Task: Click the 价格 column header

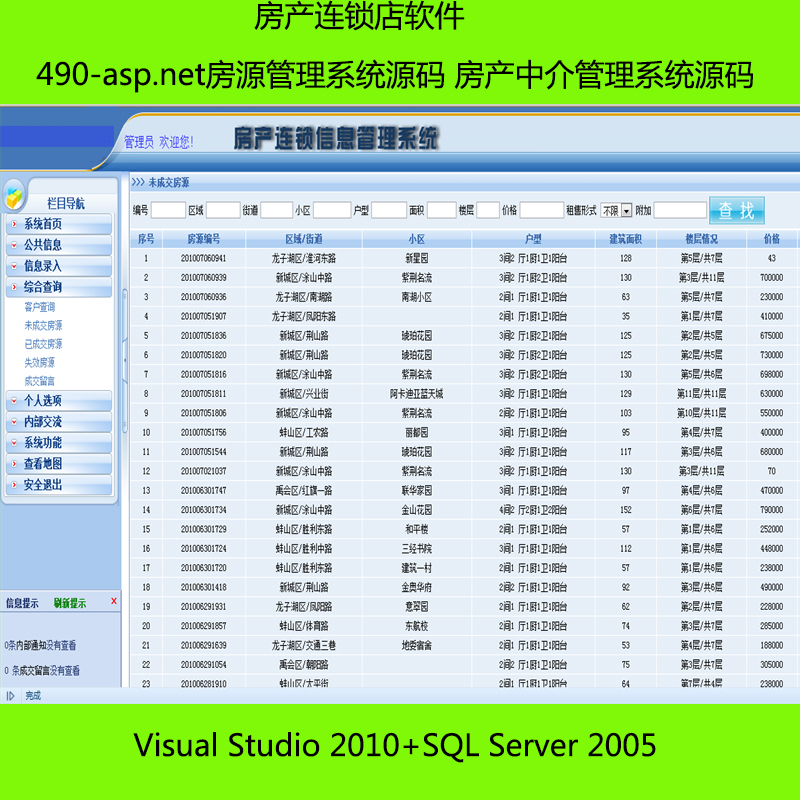Action: pos(772,239)
